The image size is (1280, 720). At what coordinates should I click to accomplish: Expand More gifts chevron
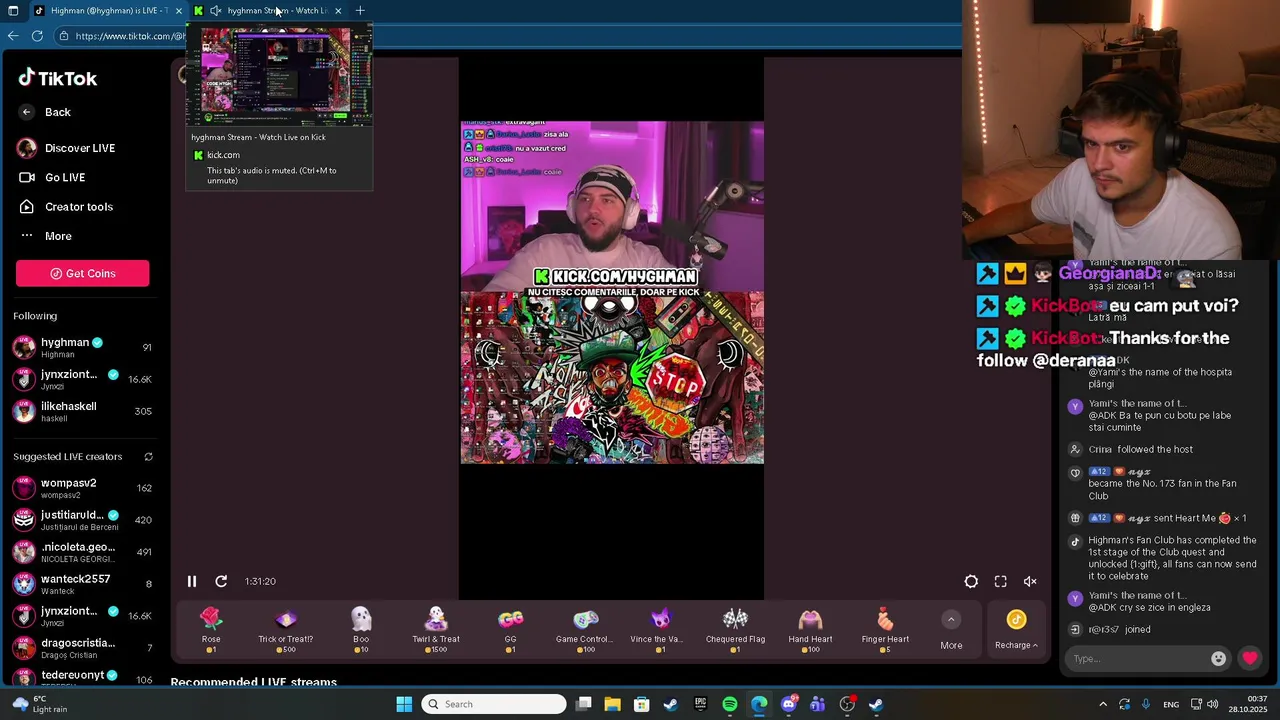tap(951, 620)
